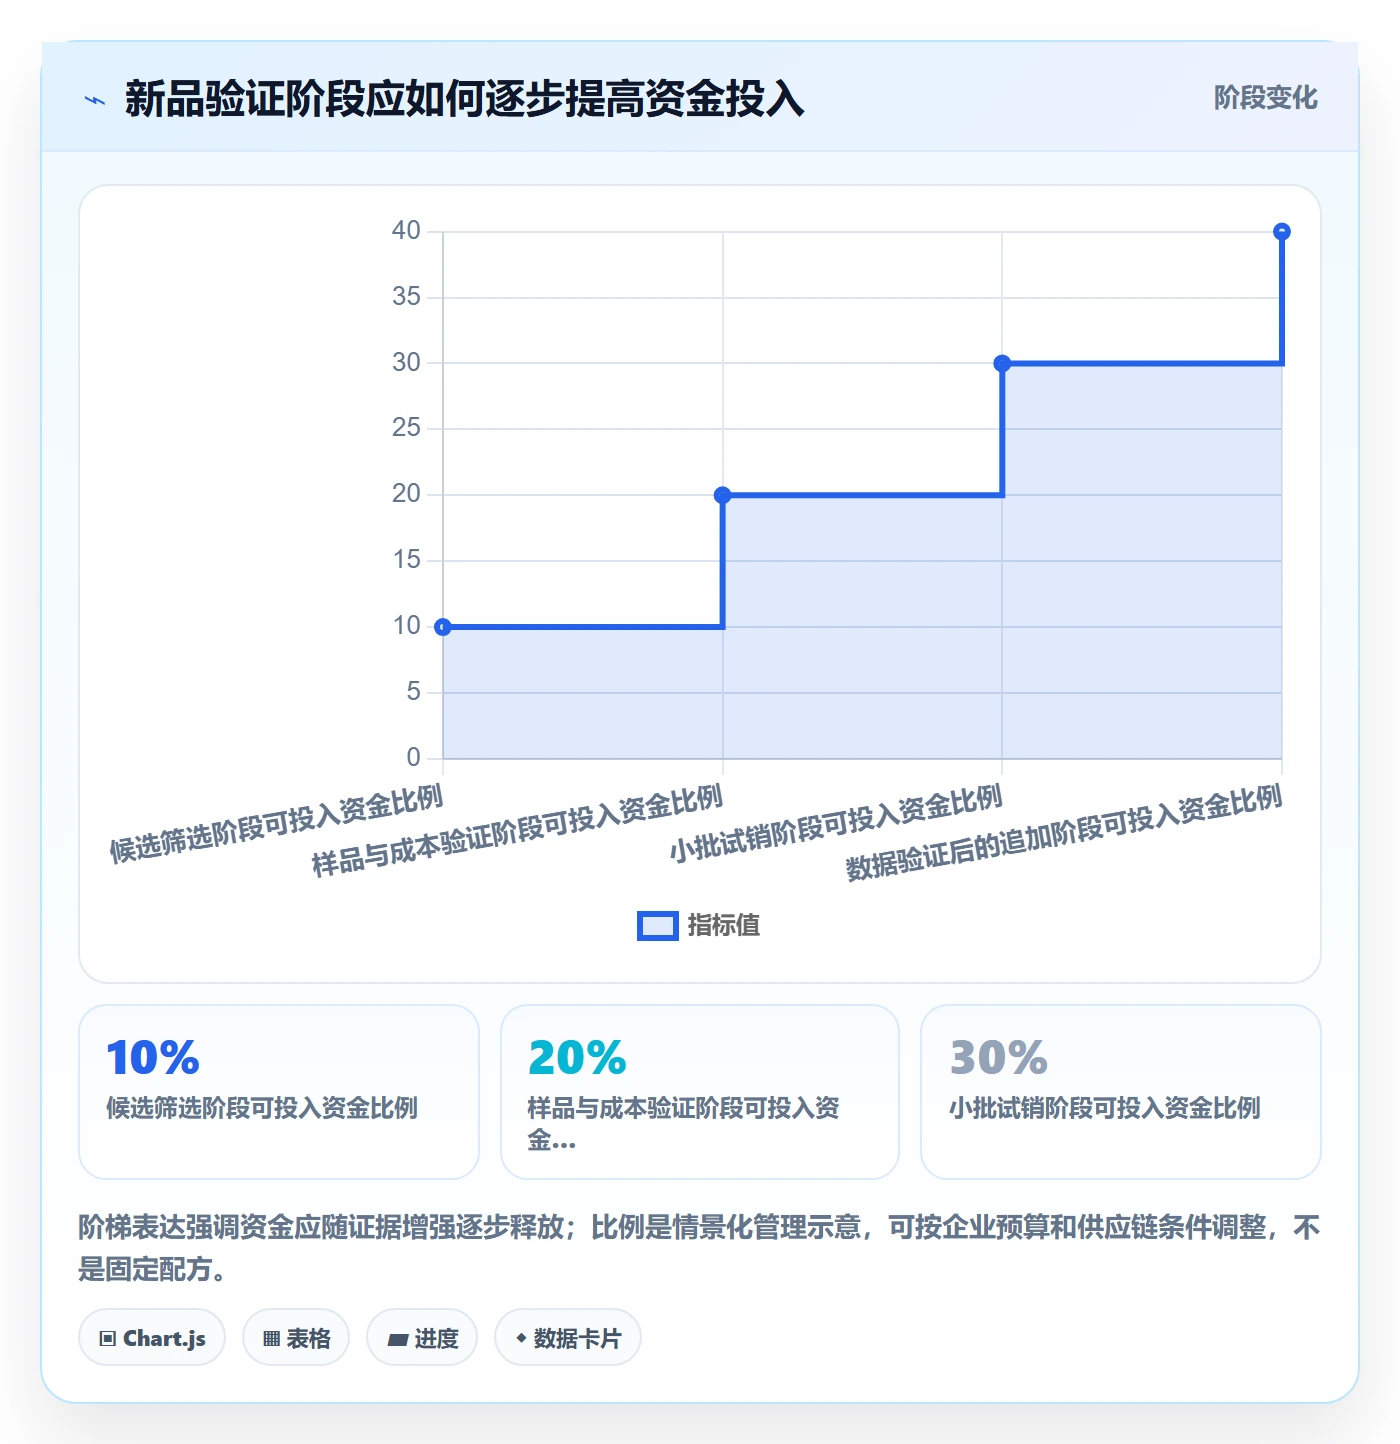This screenshot has width=1400, height=1444.
Task: Click the chart title 新品验证阶段应如何逐步提高资金投入
Action: [x=464, y=99]
